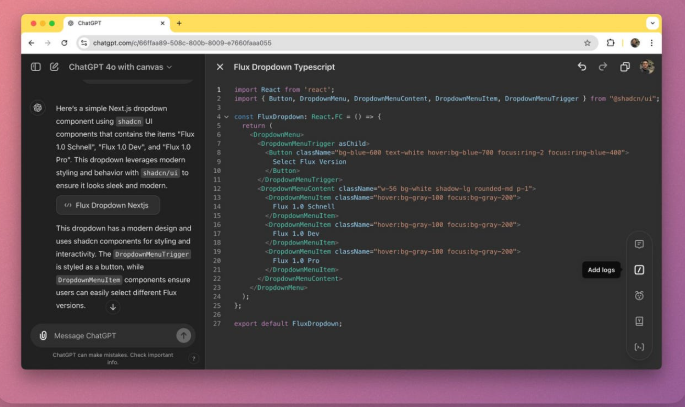Viewport: 685px width, 407px height.
Task: Click 'Select Flux Version' code text
Action: (309, 162)
